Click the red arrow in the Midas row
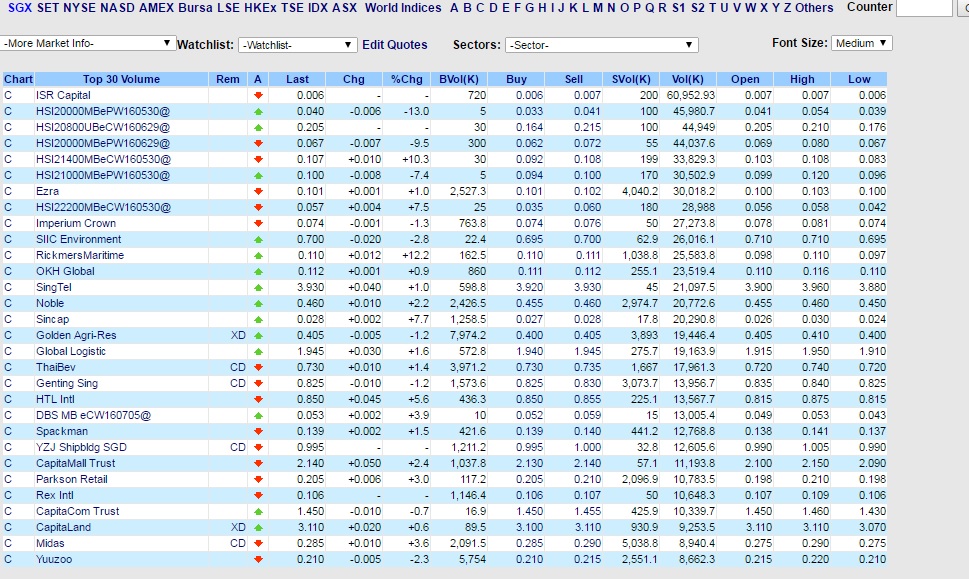This screenshot has width=969, height=579. (258, 544)
